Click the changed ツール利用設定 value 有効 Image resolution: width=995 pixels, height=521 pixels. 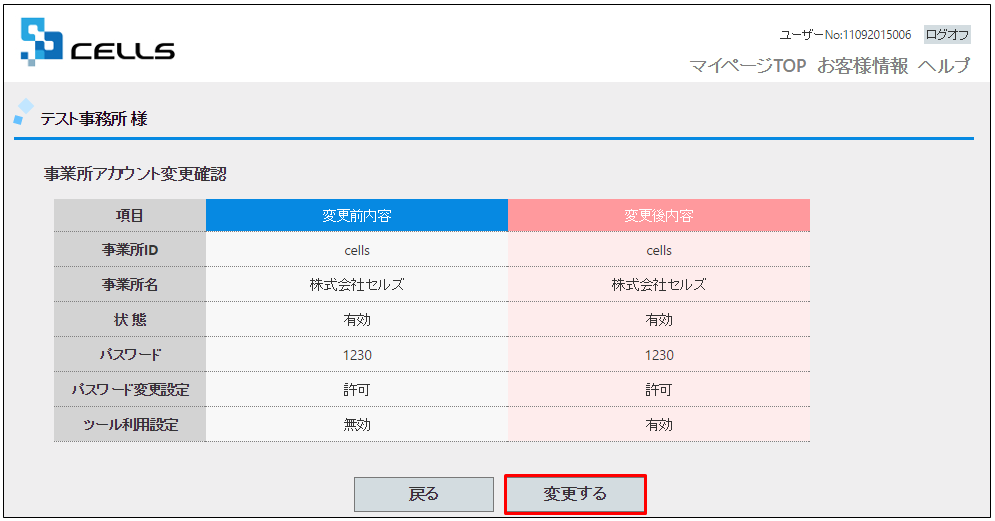pos(659,425)
